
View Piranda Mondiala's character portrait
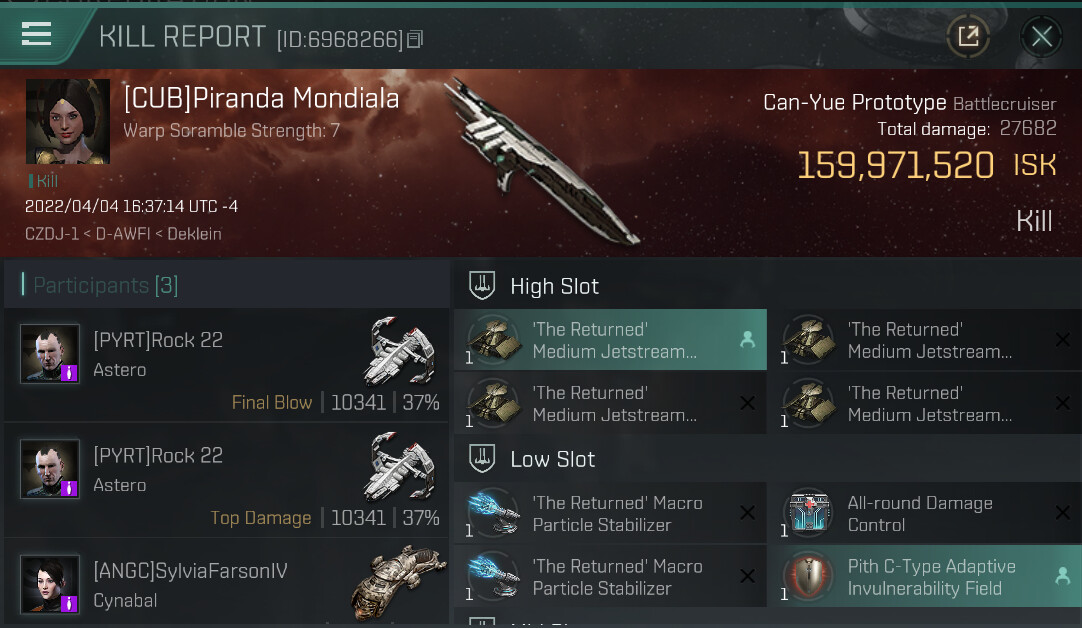(68, 121)
